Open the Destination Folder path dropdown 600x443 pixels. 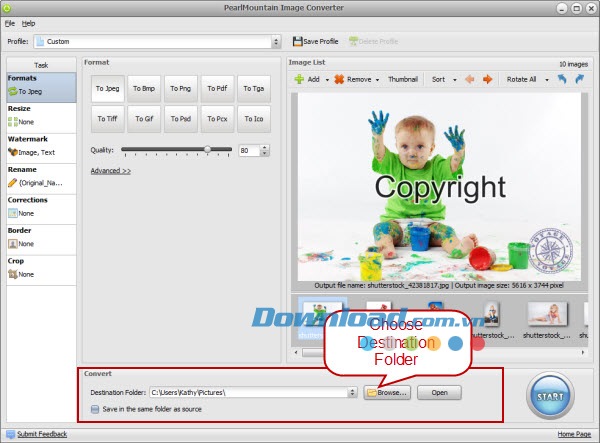pos(352,393)
